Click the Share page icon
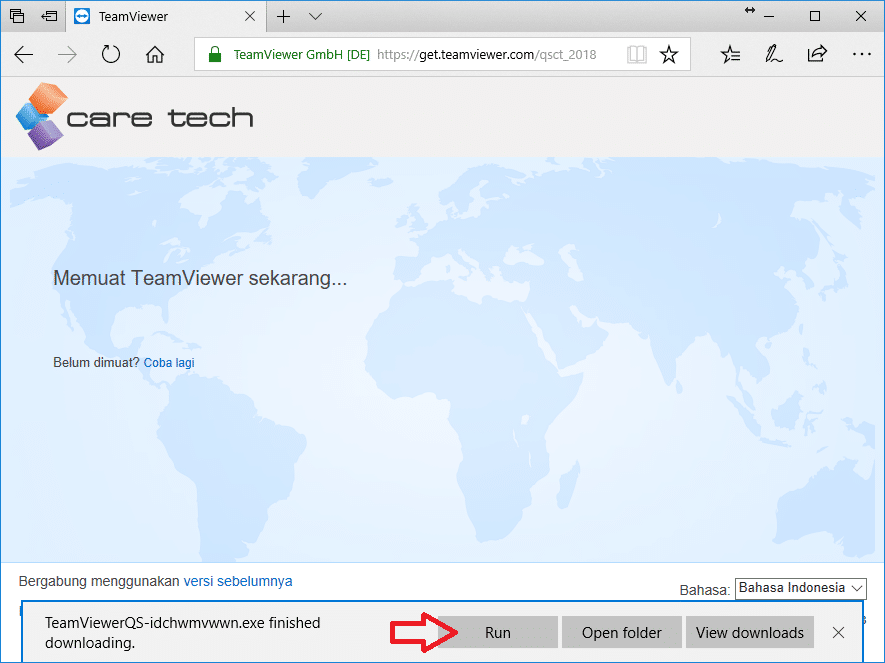This screenshot has width=885, height=663. pyautogui.click(x=817, y=54)
